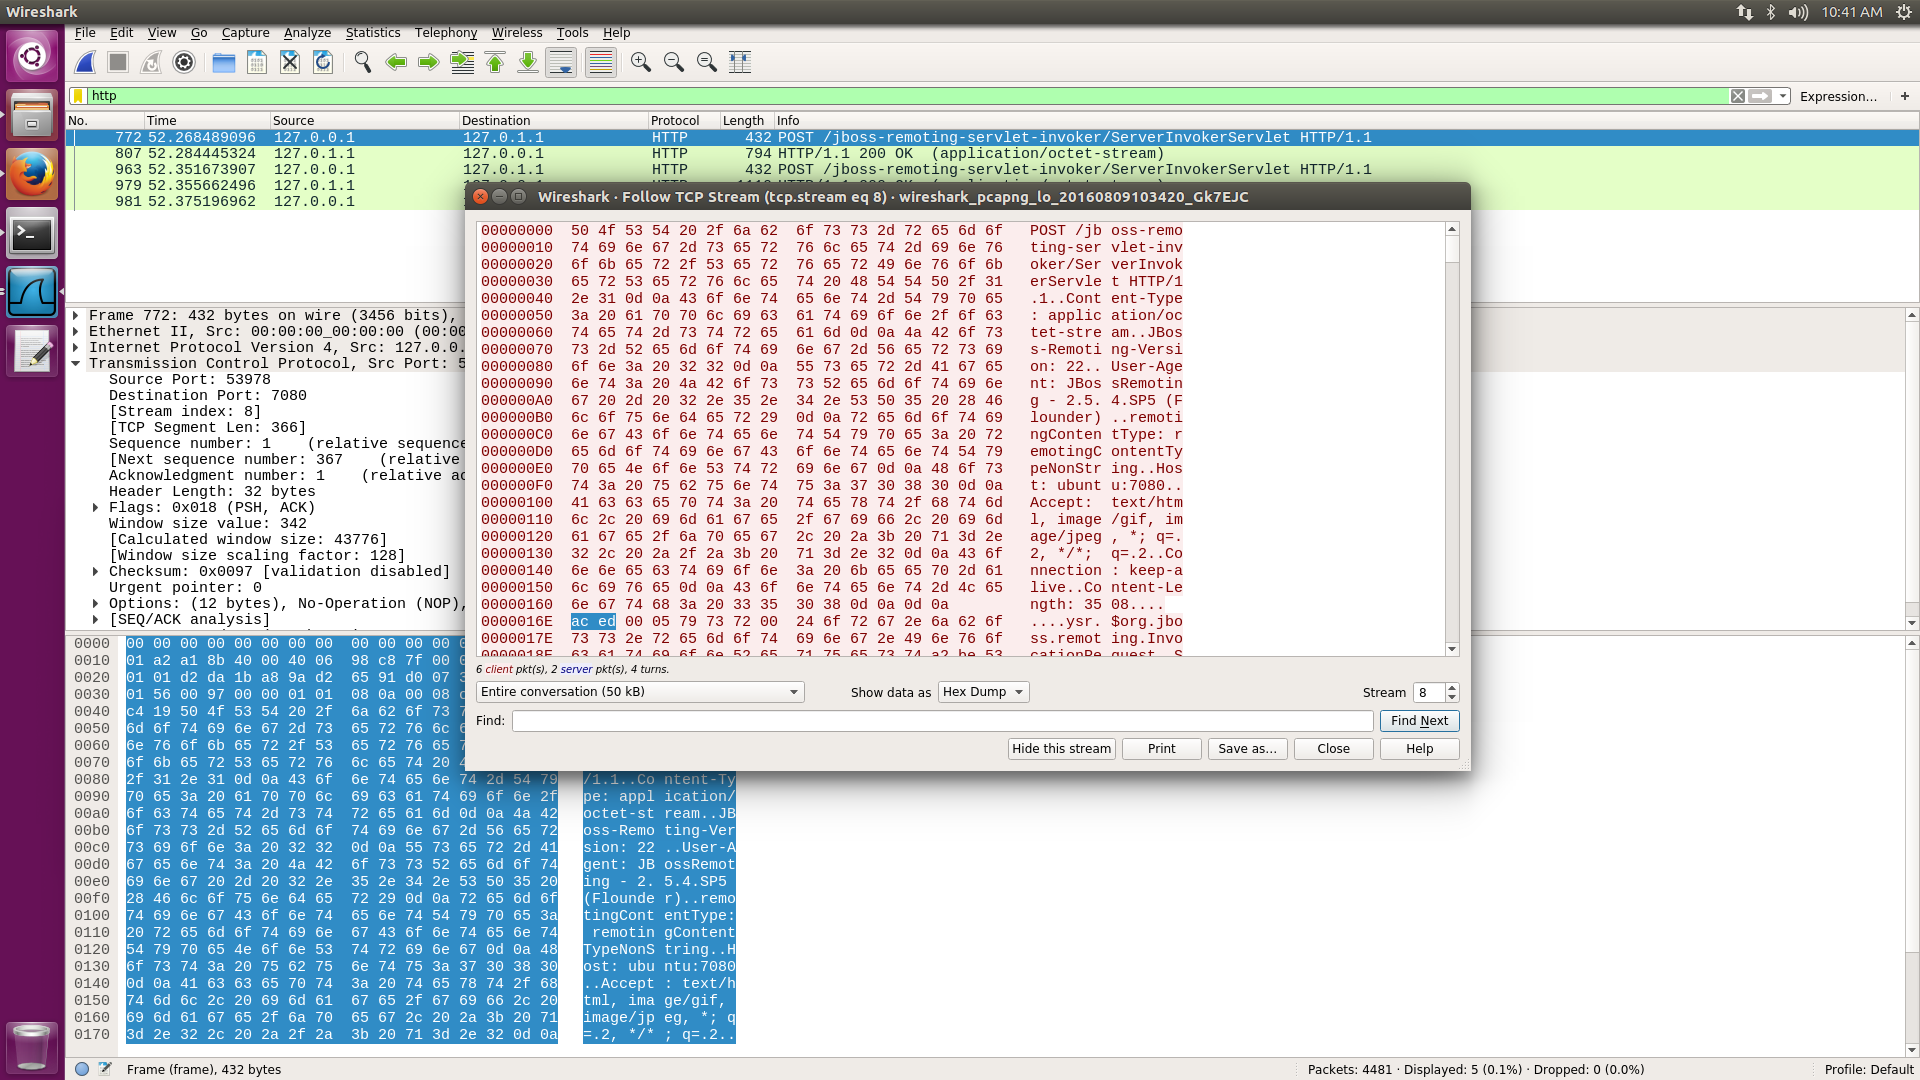Screen dimensions: 1920x1080
Task: Decrement the Stream number spinner
Action: 1452,697
